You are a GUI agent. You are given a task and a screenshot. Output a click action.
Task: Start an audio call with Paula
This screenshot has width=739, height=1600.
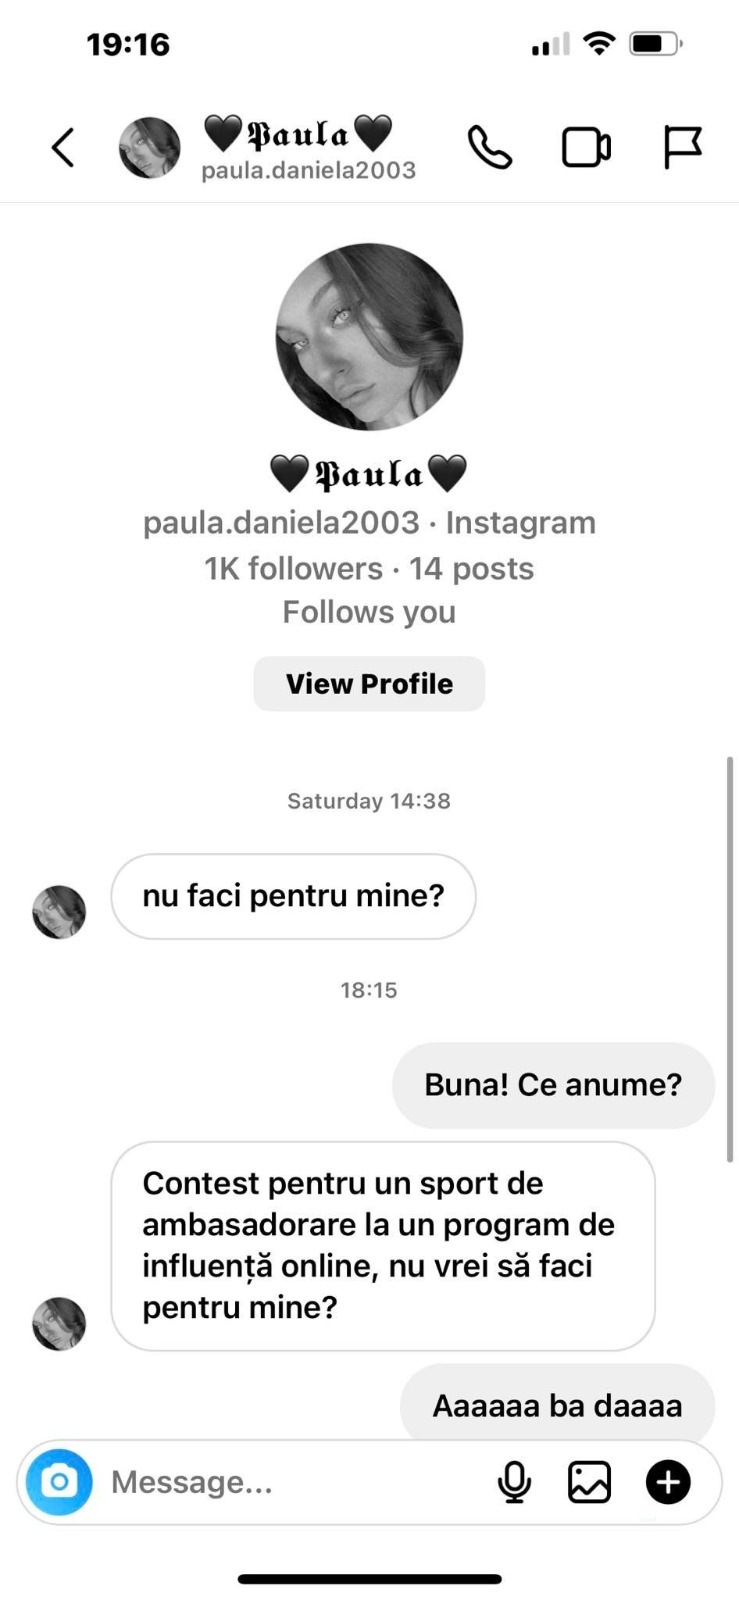(x=490, y=149)
